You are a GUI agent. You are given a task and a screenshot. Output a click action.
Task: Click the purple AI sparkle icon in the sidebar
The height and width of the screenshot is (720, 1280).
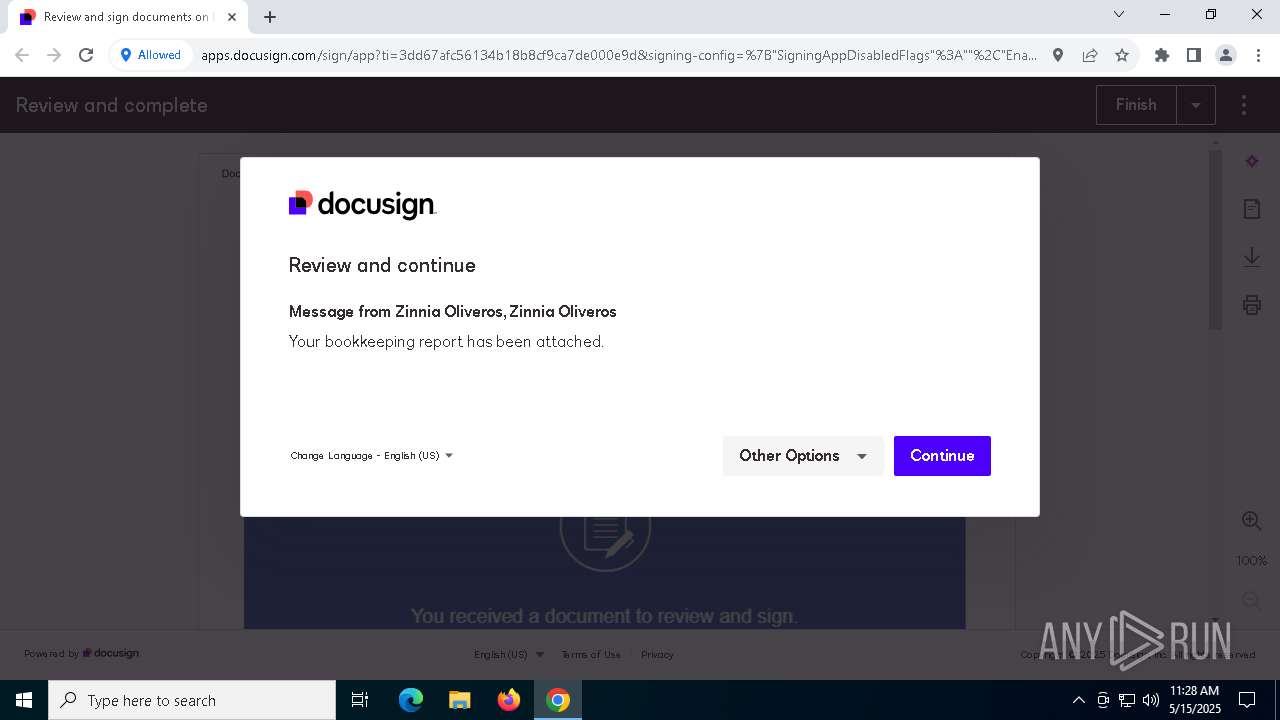click(x=1252, y=161)
